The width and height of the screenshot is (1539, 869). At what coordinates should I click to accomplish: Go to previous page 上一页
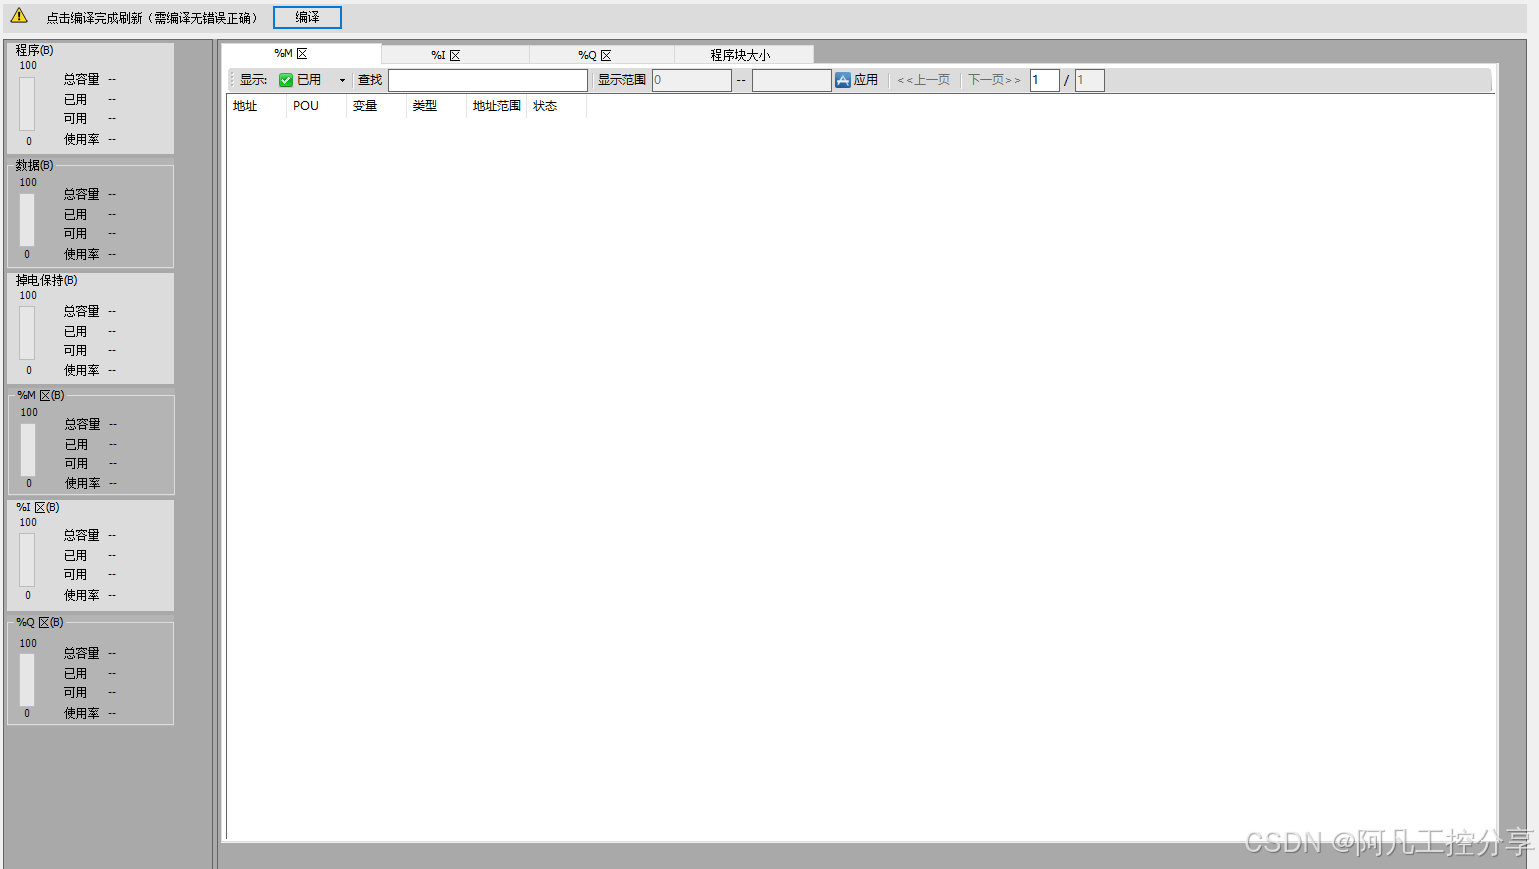[924, 80]
